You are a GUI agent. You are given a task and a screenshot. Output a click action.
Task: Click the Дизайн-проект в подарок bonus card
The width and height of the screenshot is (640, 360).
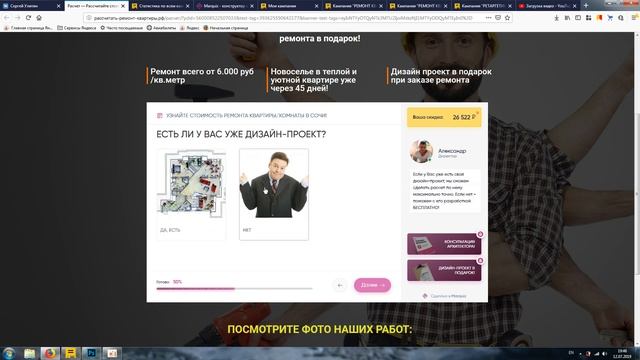coord(444,270)
